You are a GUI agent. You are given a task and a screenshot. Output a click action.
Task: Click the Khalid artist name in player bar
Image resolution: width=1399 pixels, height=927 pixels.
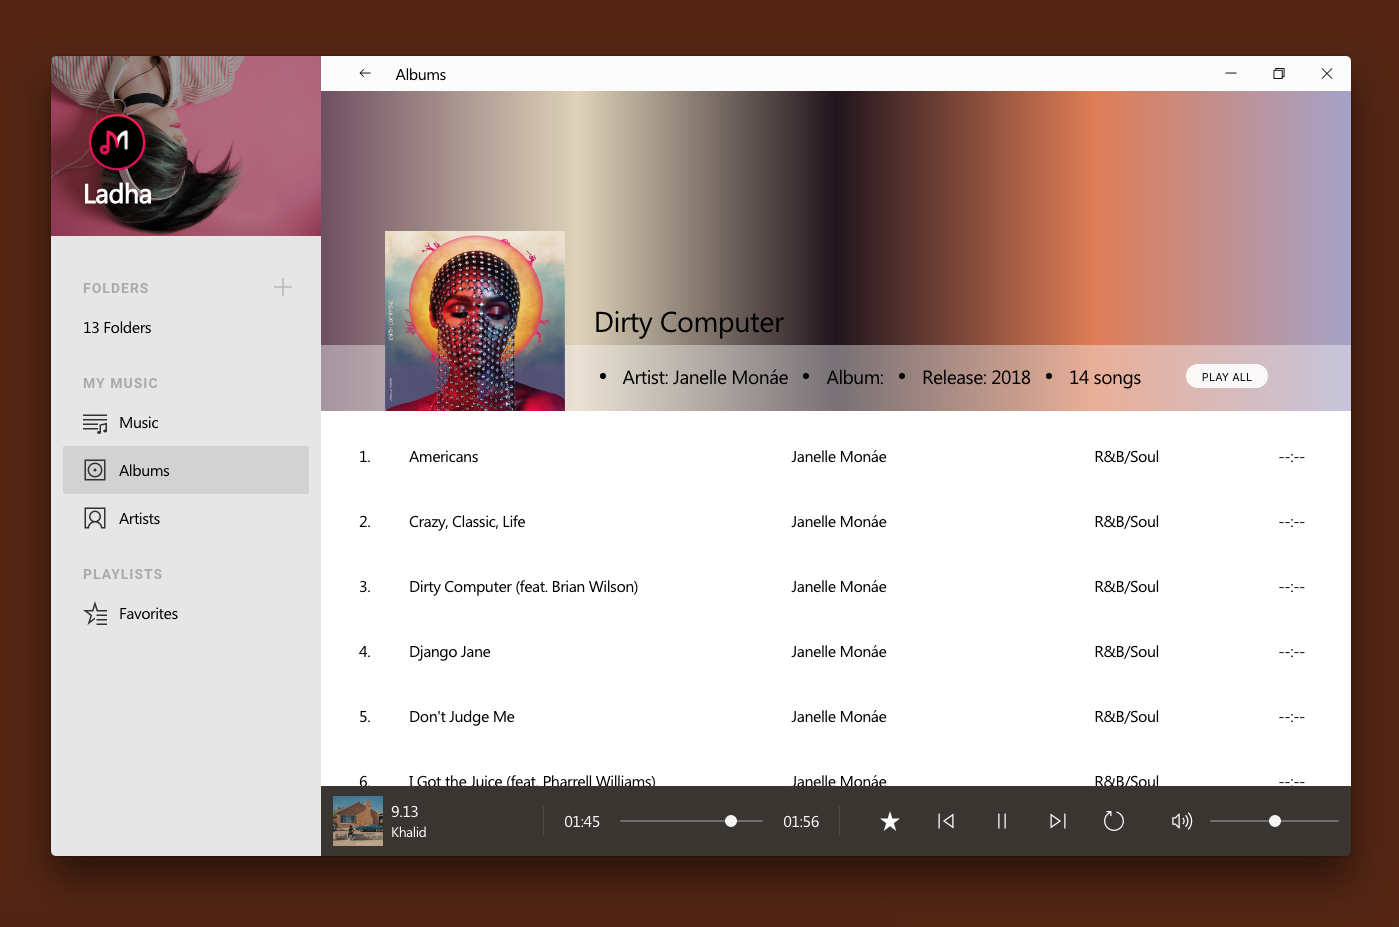tap(409, 832)
